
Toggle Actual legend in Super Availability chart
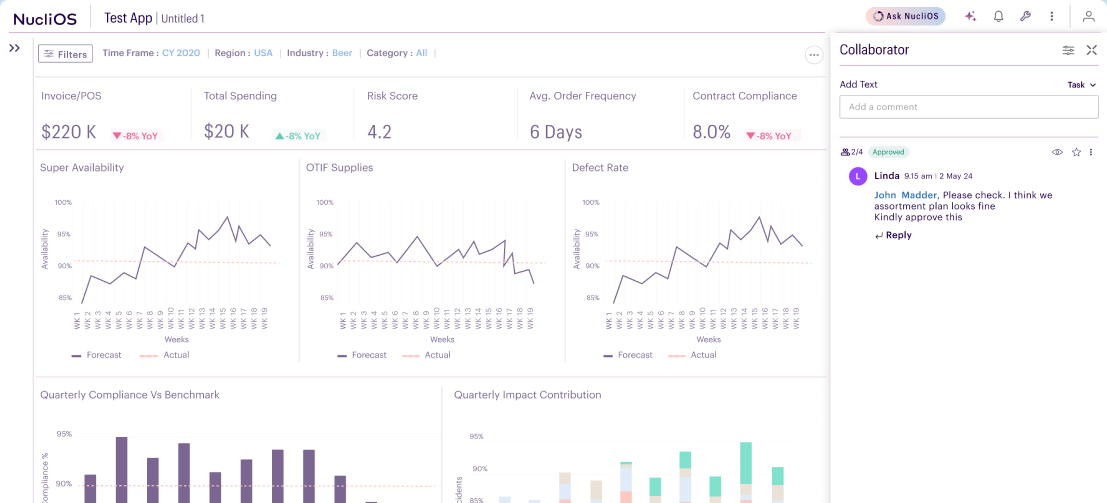[164, 355]
